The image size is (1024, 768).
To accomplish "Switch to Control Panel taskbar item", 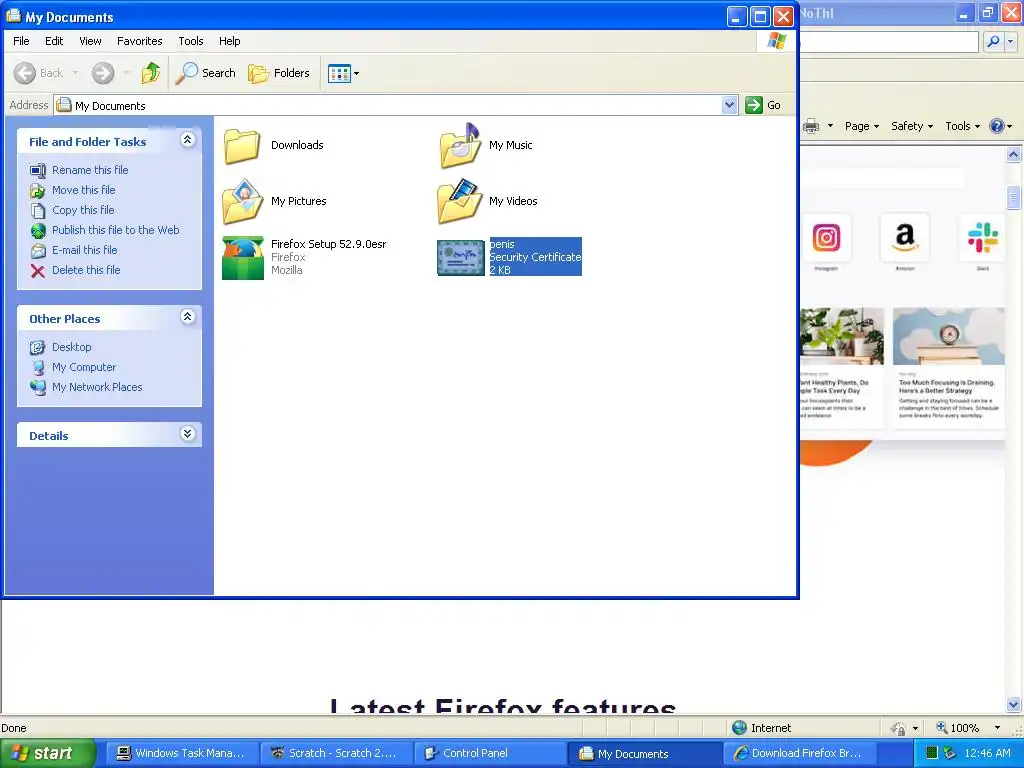I will [x=489, y=753].
